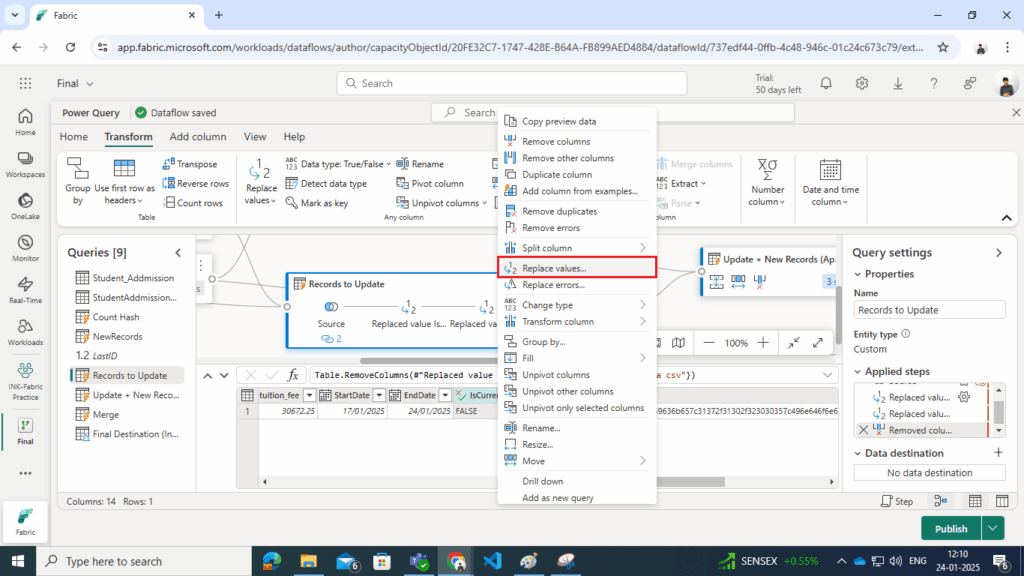Click the Rename ribbon command
The width and height of the screenshot is (1024, 576).
[x=420, y=164]
